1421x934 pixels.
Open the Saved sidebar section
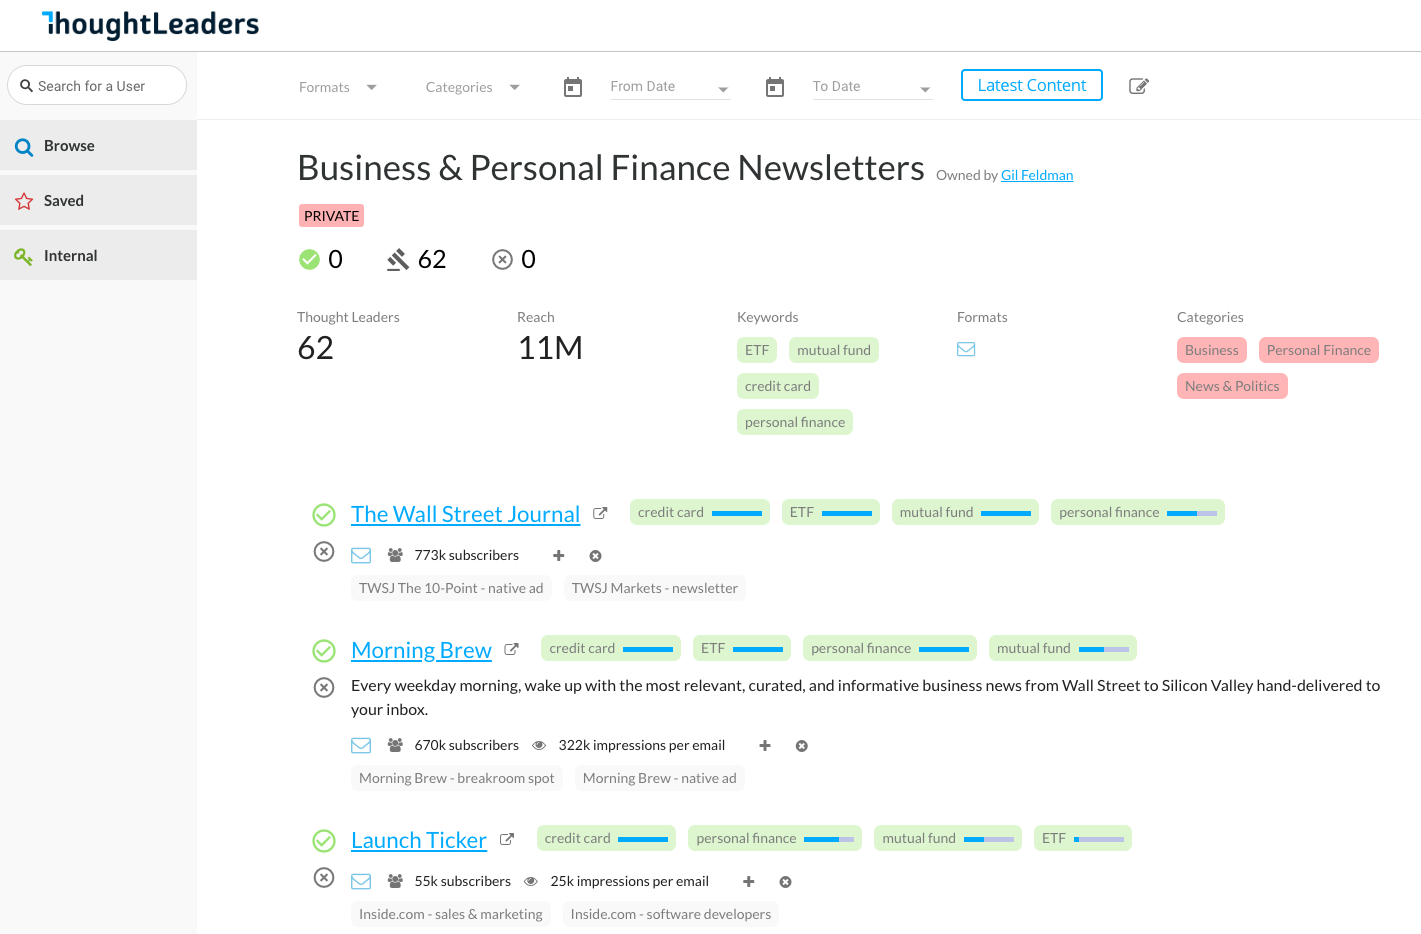(63, 201)
